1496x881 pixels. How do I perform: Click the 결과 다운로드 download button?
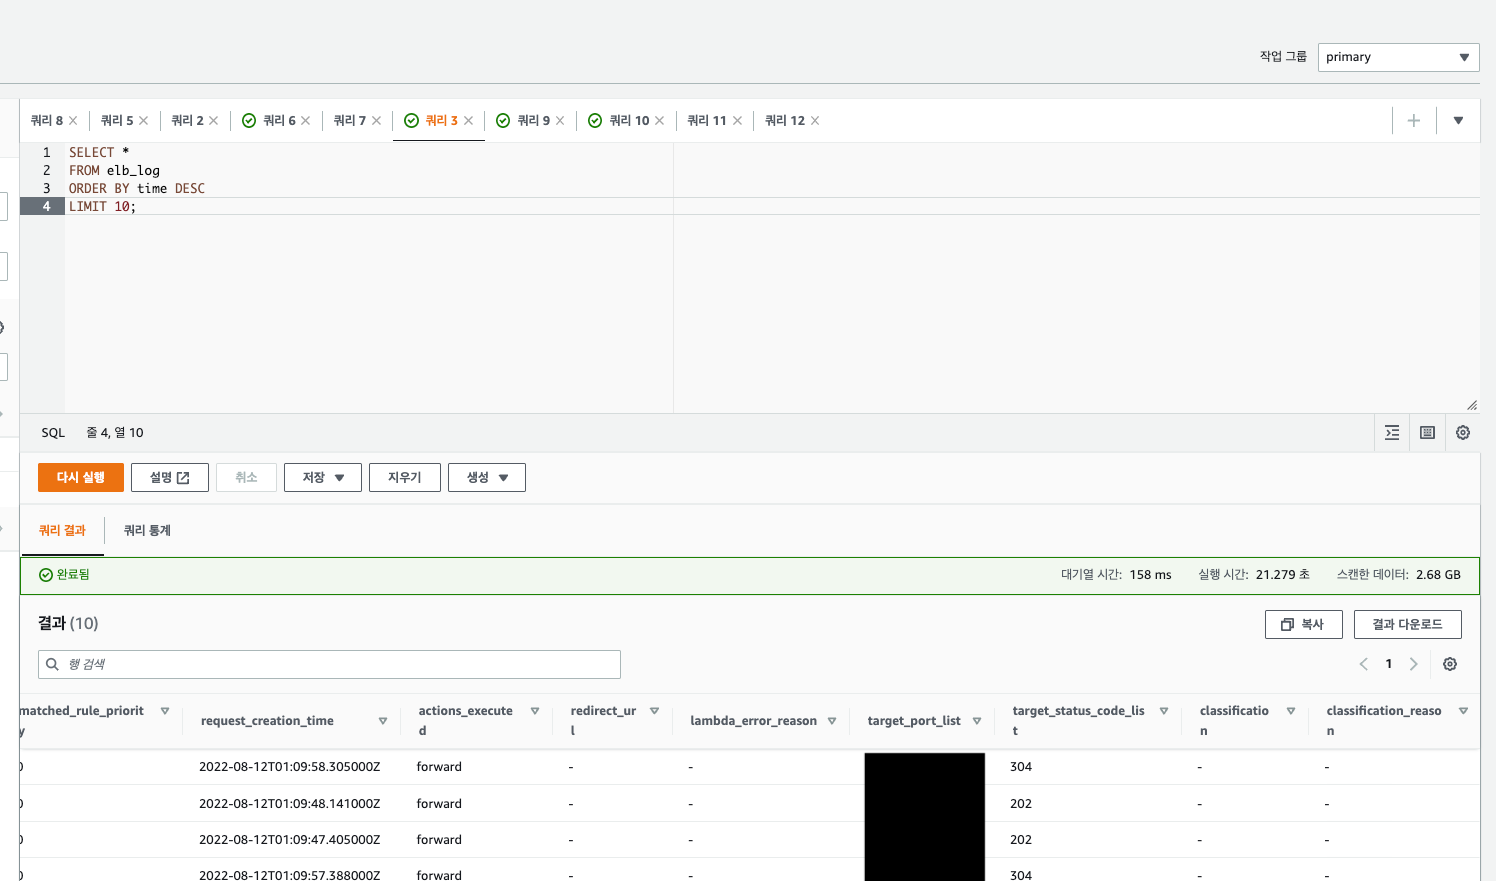click(x=1407, y=625)
